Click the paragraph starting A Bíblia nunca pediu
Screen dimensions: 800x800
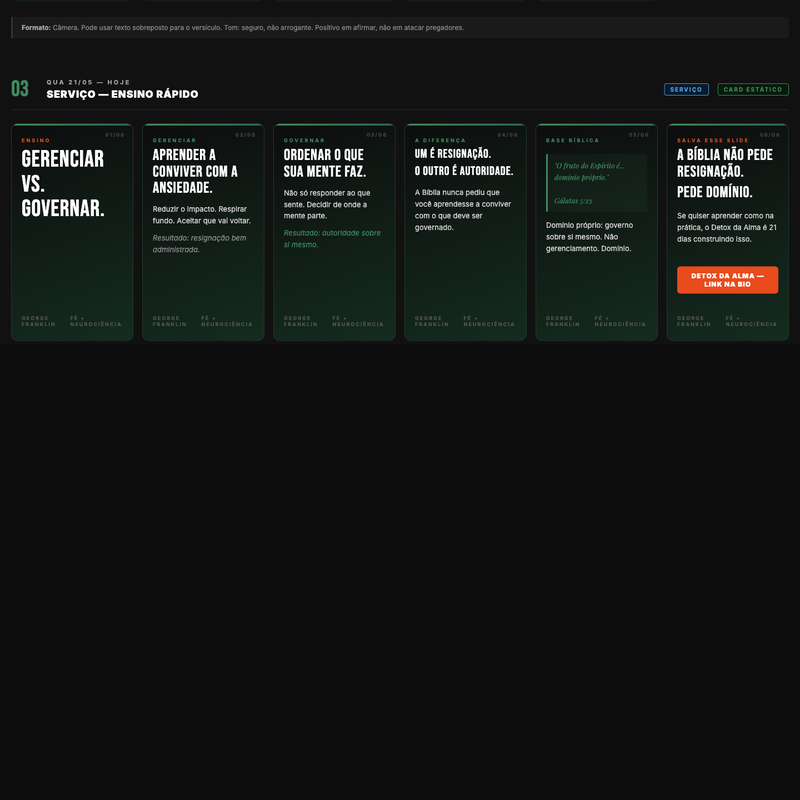(x=463, y=210)
